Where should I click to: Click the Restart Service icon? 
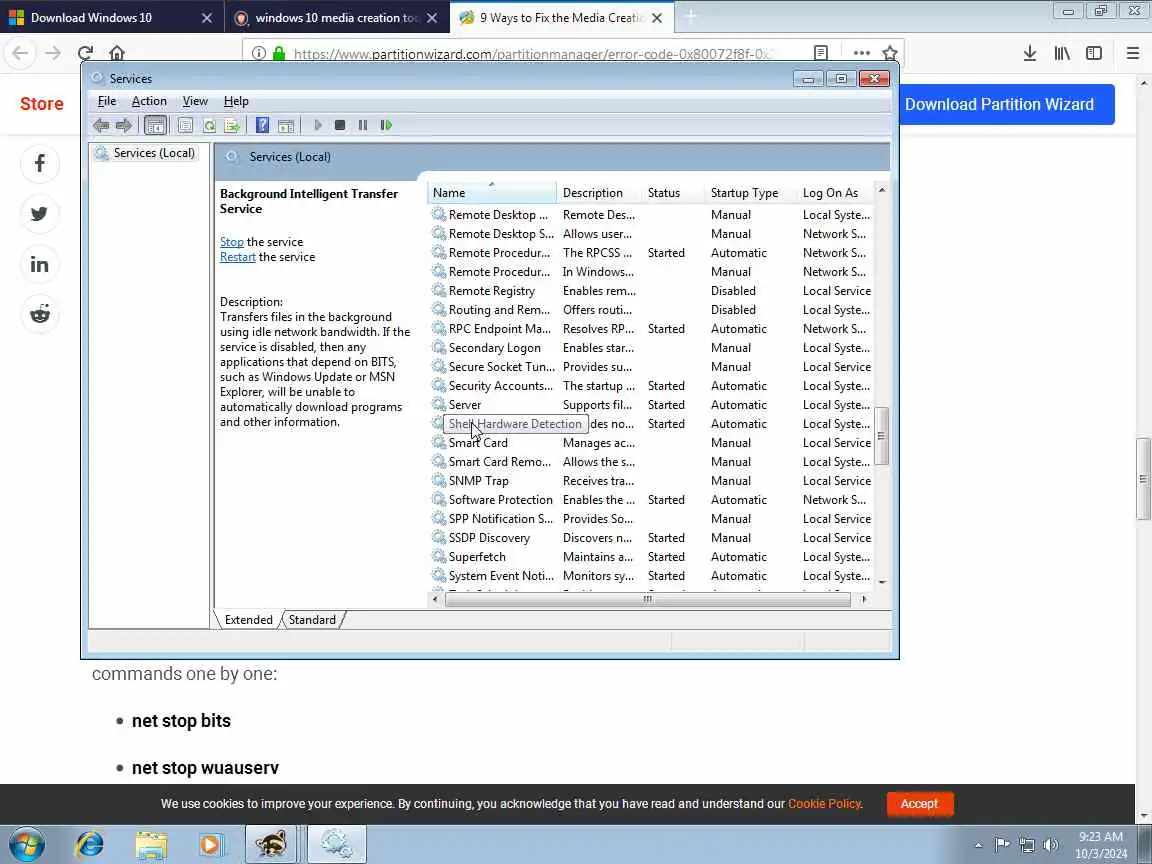tap(386, 126)
